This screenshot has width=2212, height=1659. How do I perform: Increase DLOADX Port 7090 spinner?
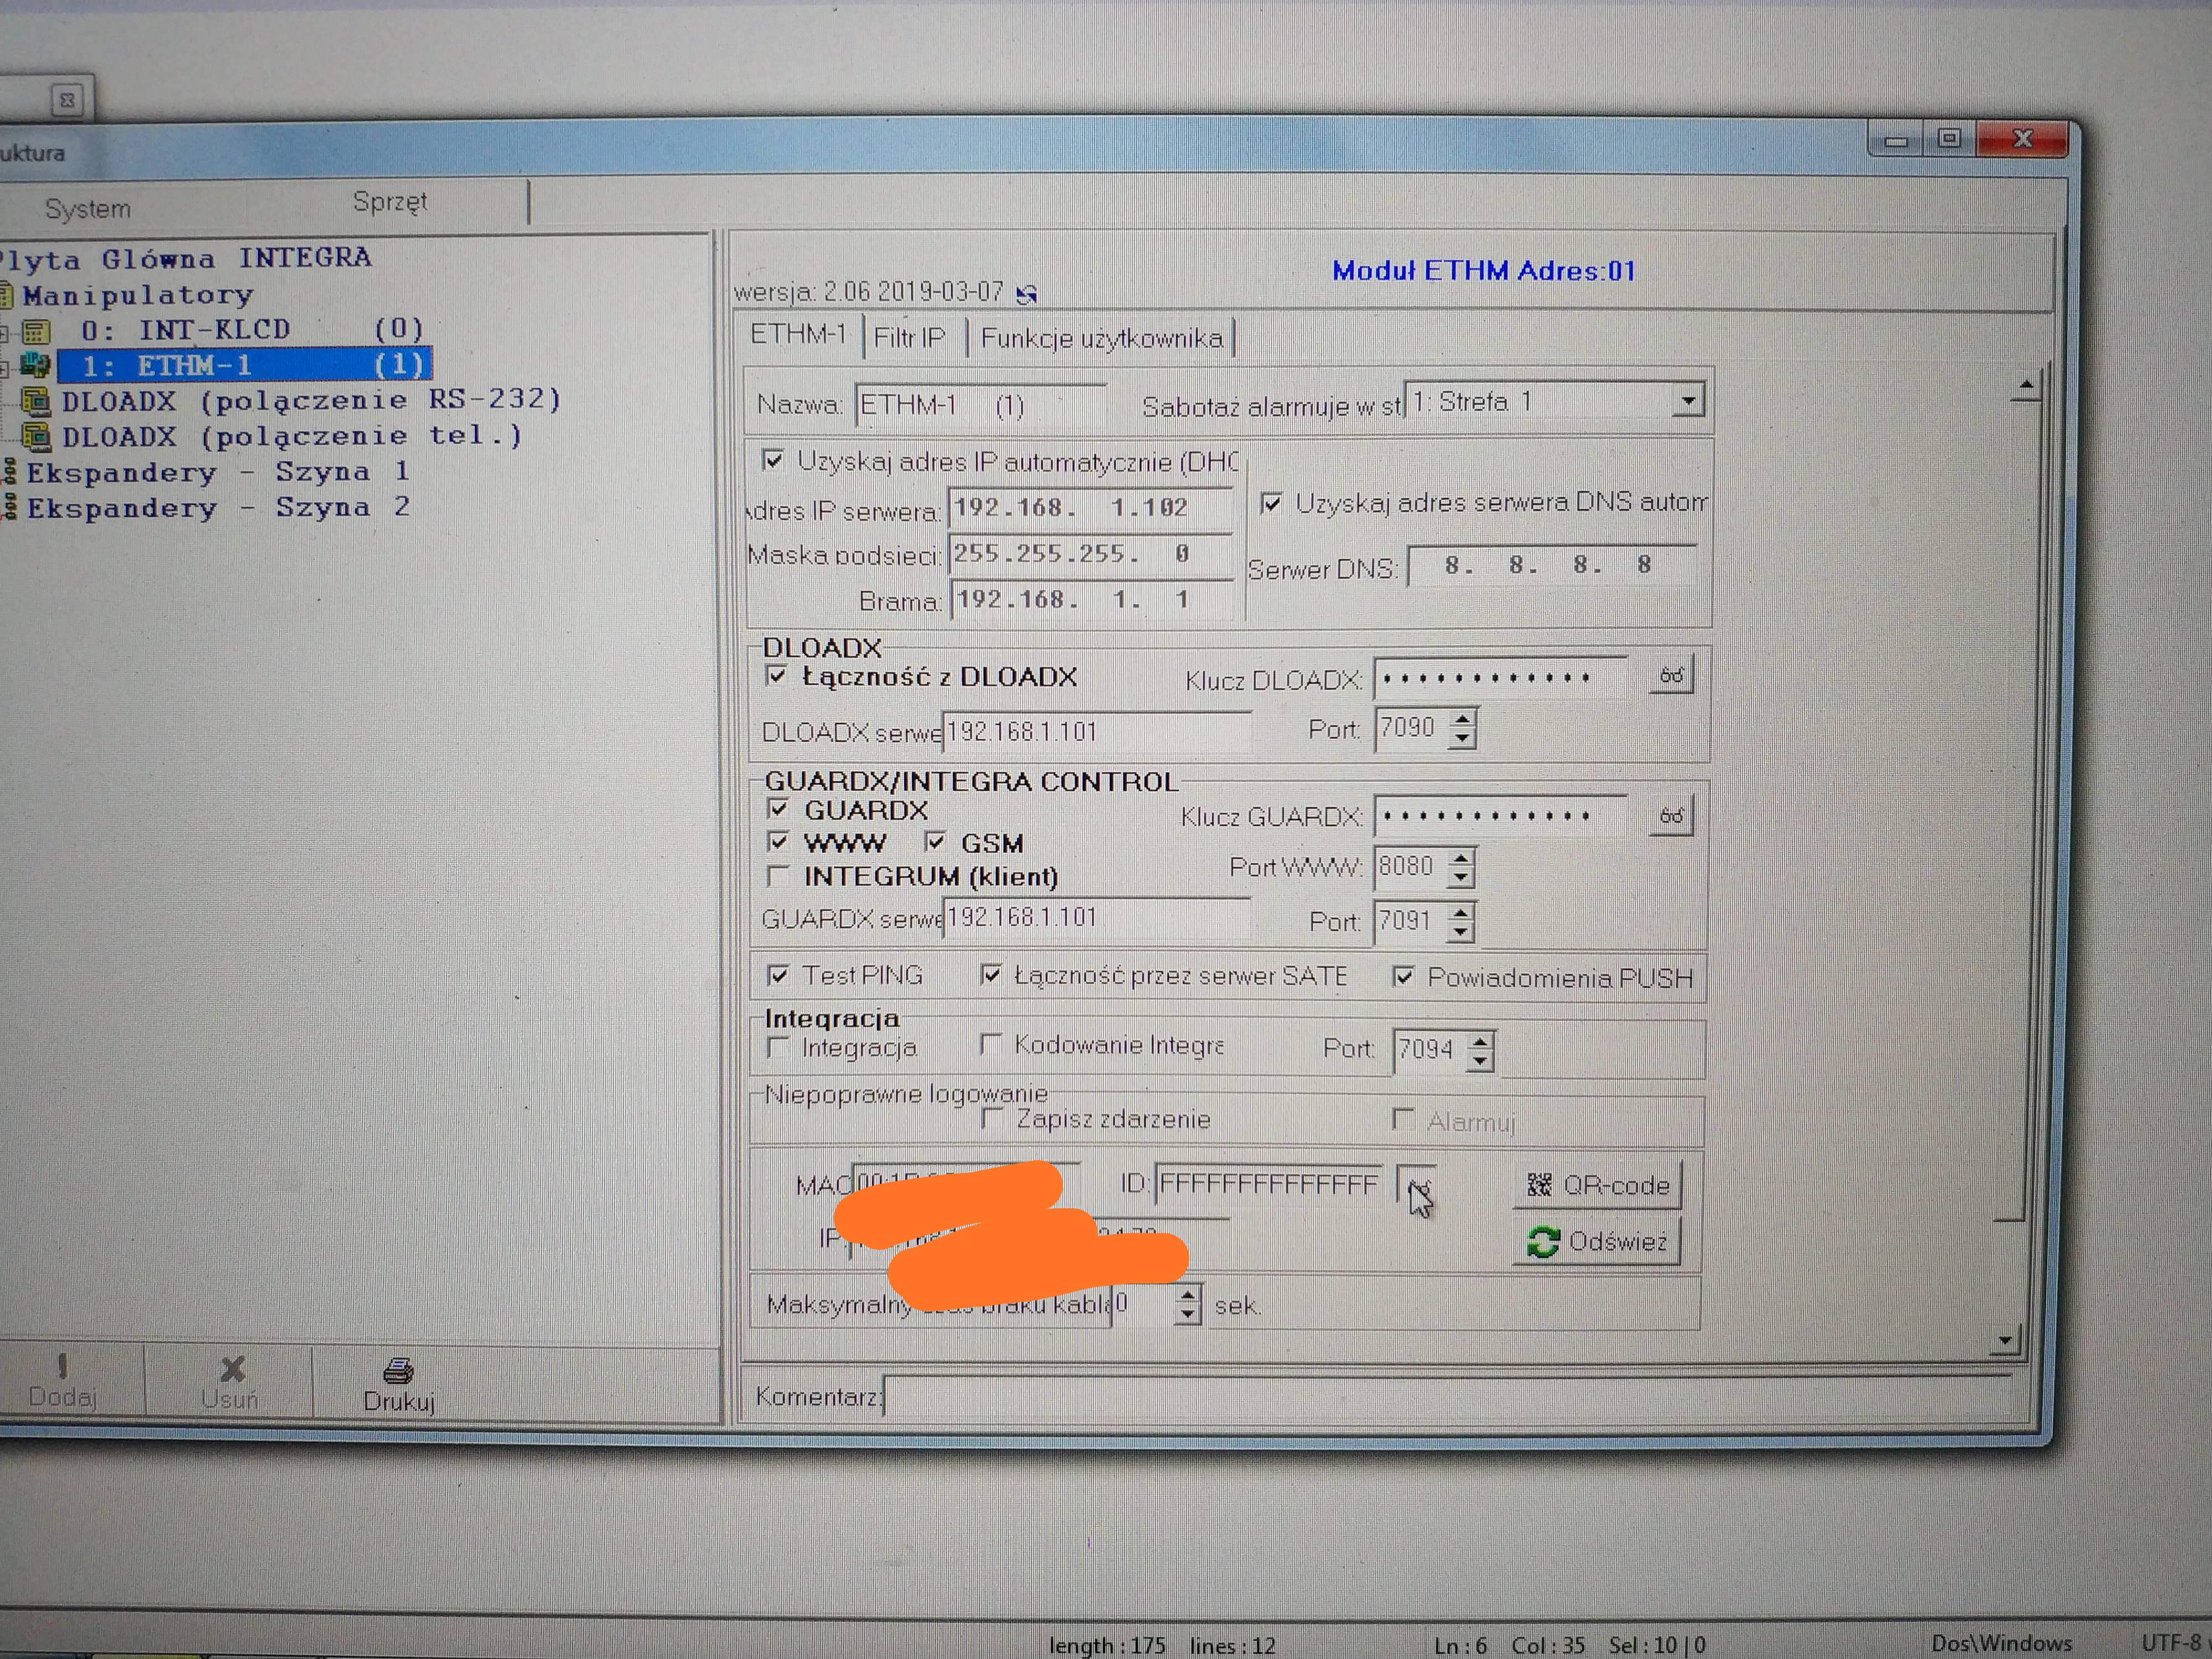[x=1463, y=718]
